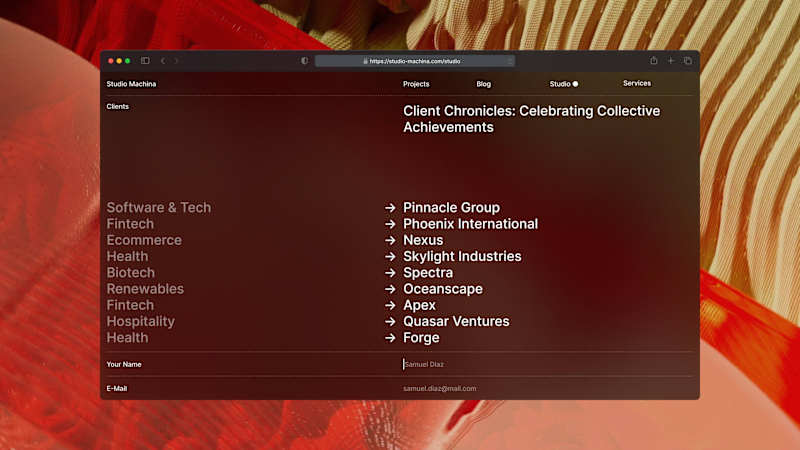Open the Share icon in the Safari toolbar
This screenshot has width=800, height=450.
(x=654, y=61)
